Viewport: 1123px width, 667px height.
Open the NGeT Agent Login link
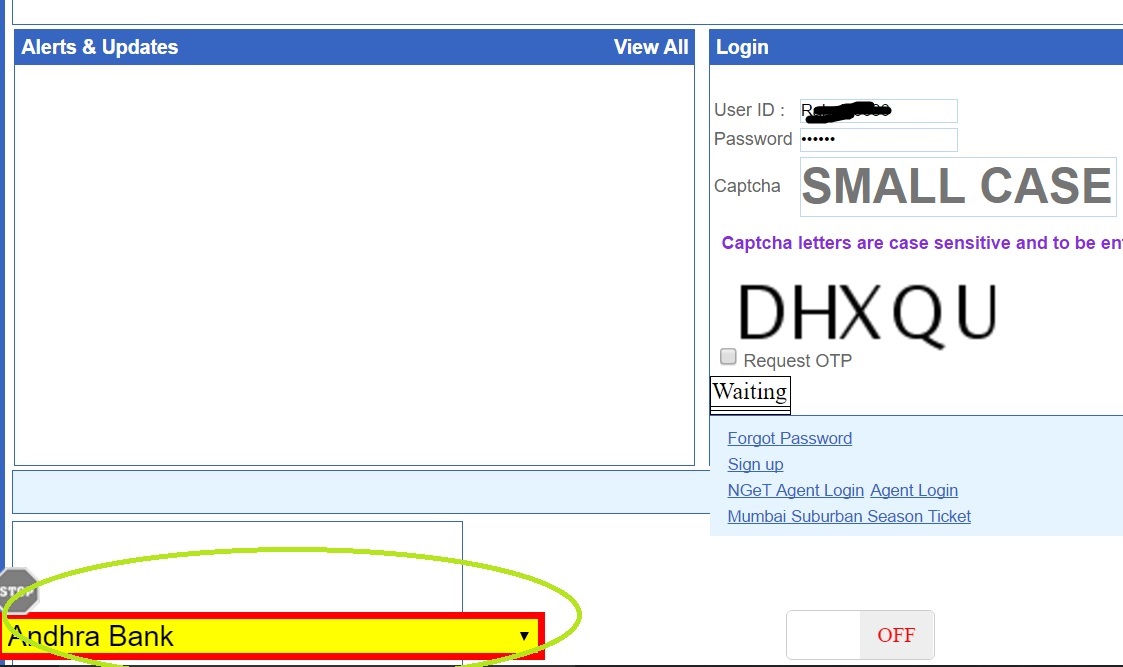[795, 490]
